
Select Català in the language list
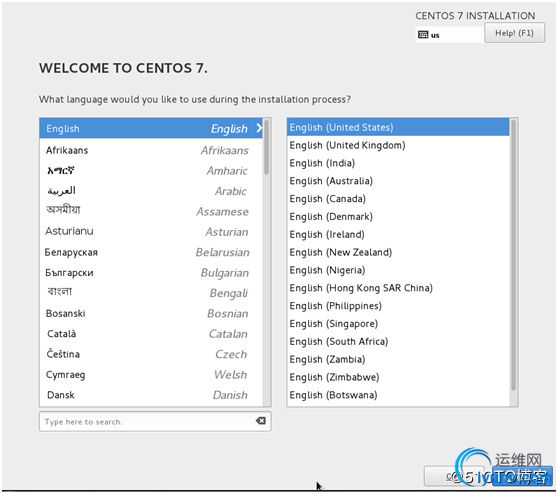(x=151, y=334)
